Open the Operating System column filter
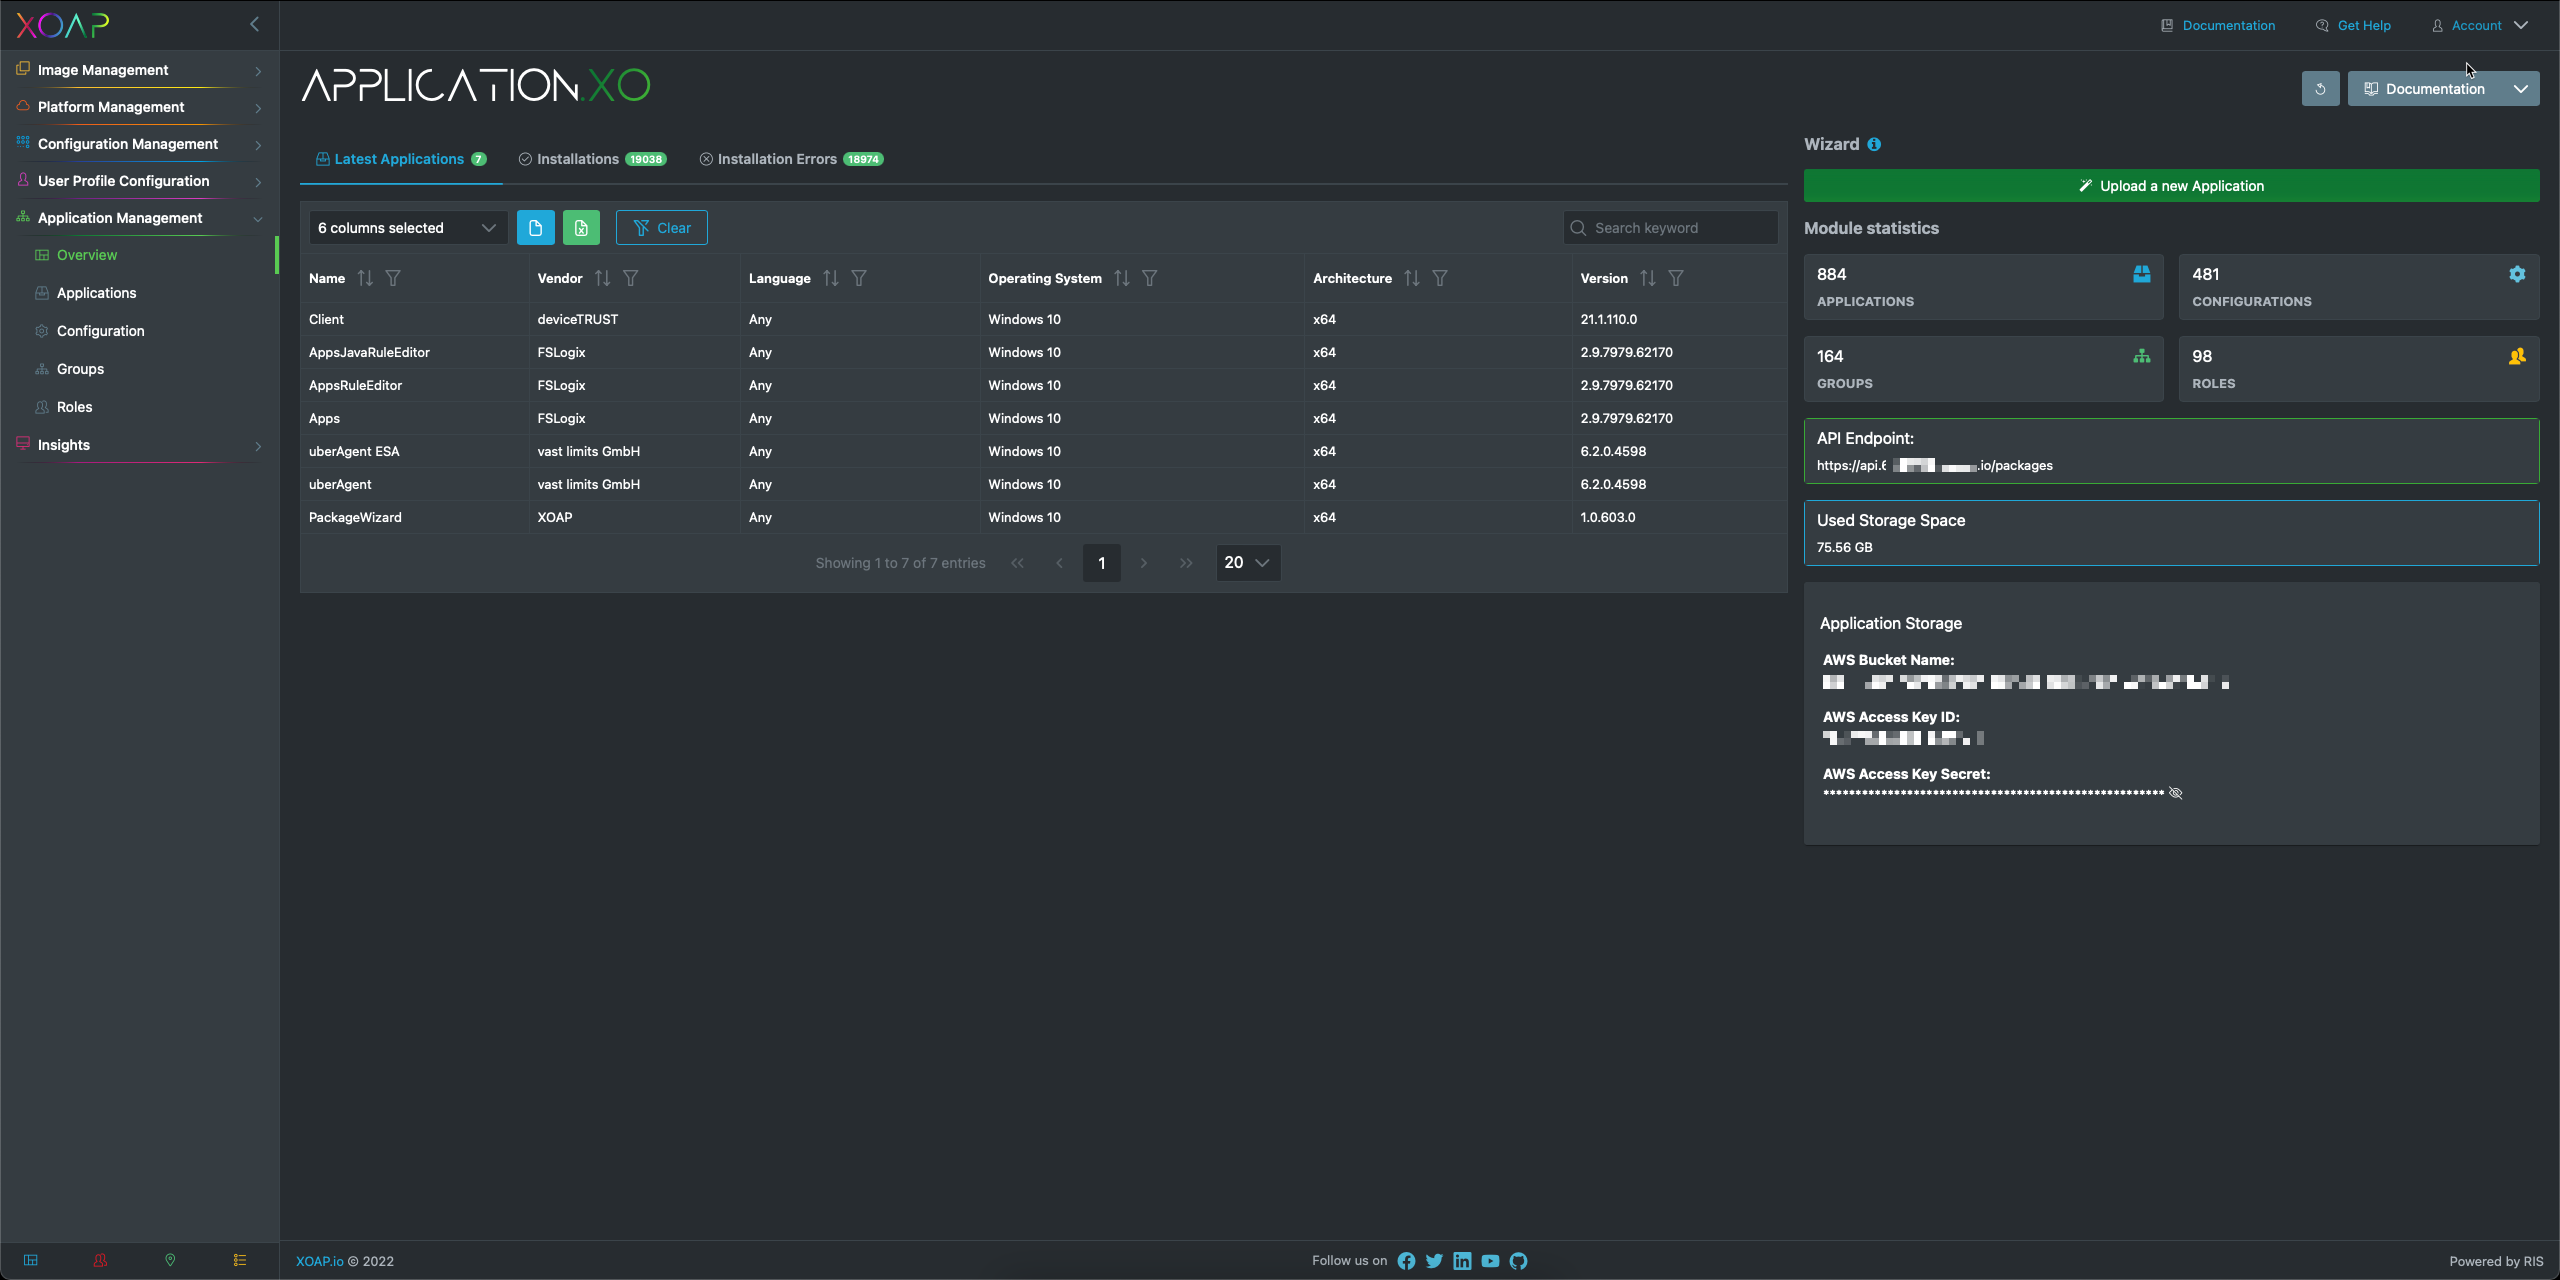The width and height of the screenshot is (2560, 1280). 1150,278
